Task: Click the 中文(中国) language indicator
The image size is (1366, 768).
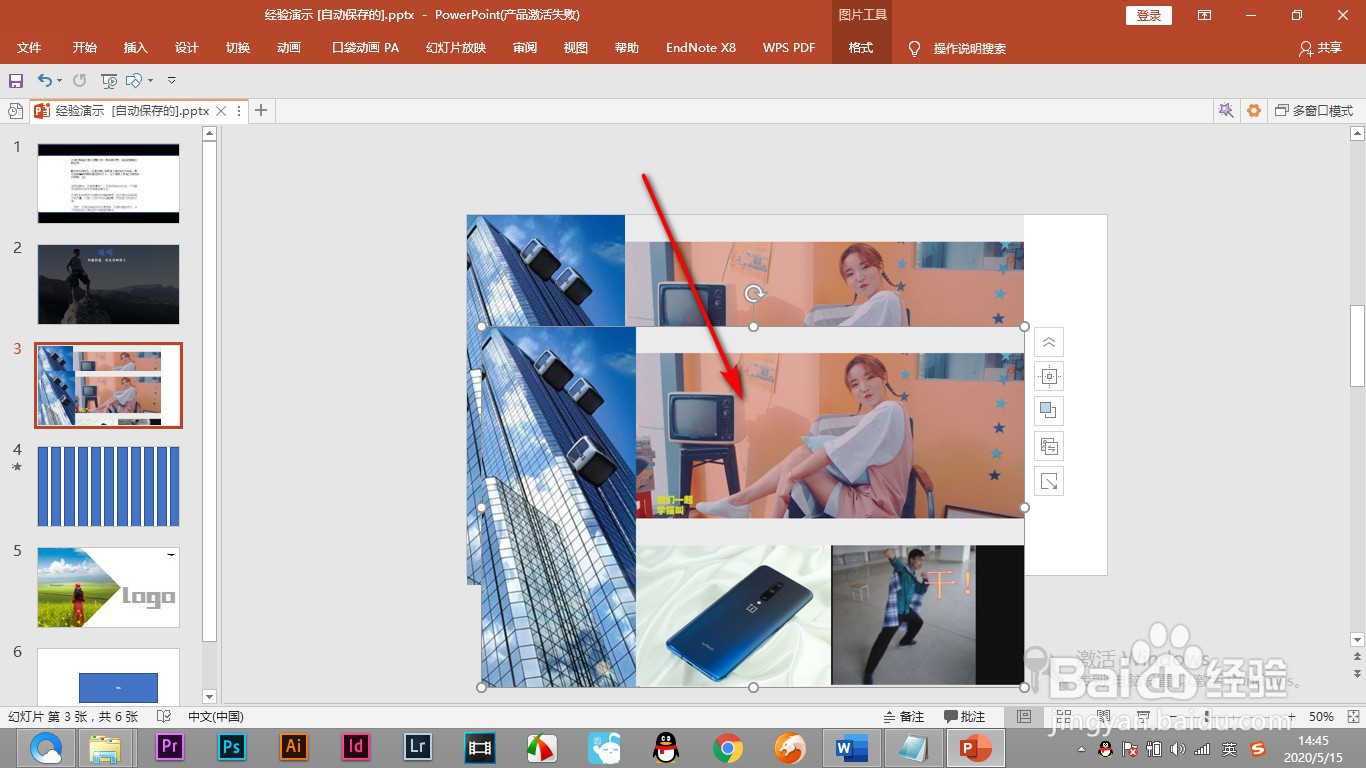Action: click(216, 717)
